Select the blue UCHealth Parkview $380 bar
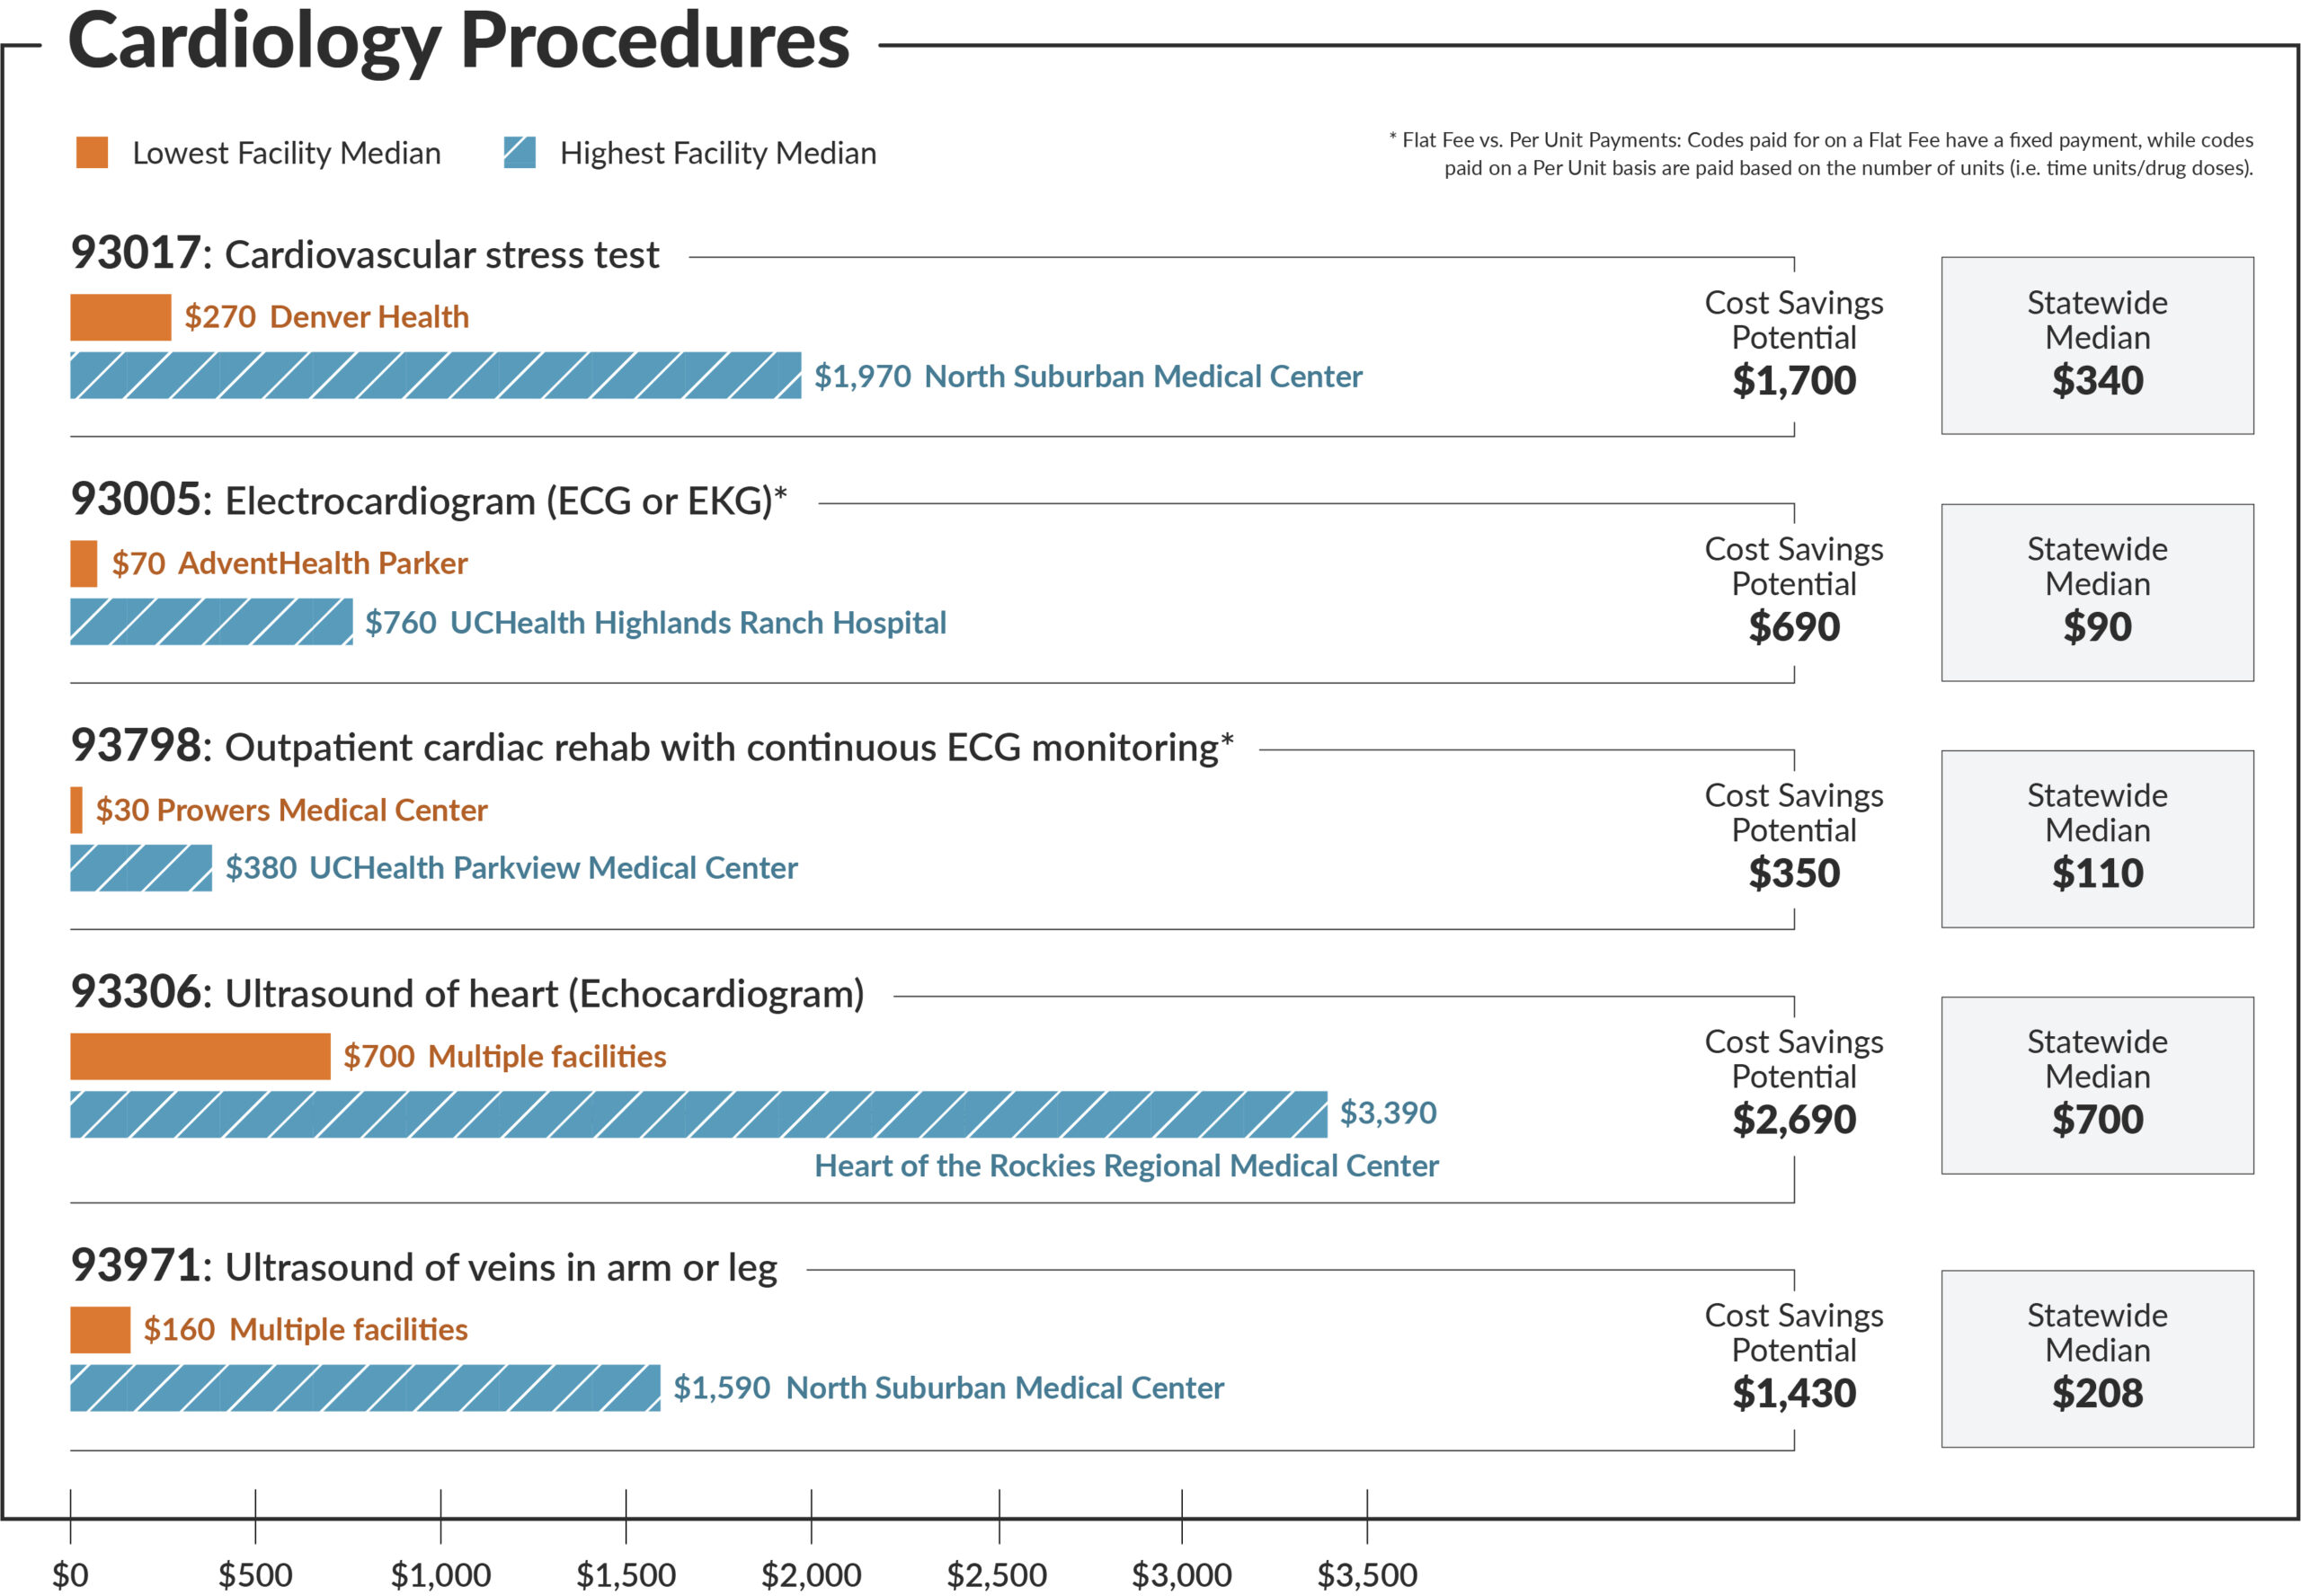Image resolution: width=2301 pixels, height=1596 pixels. tap(141, 867)
